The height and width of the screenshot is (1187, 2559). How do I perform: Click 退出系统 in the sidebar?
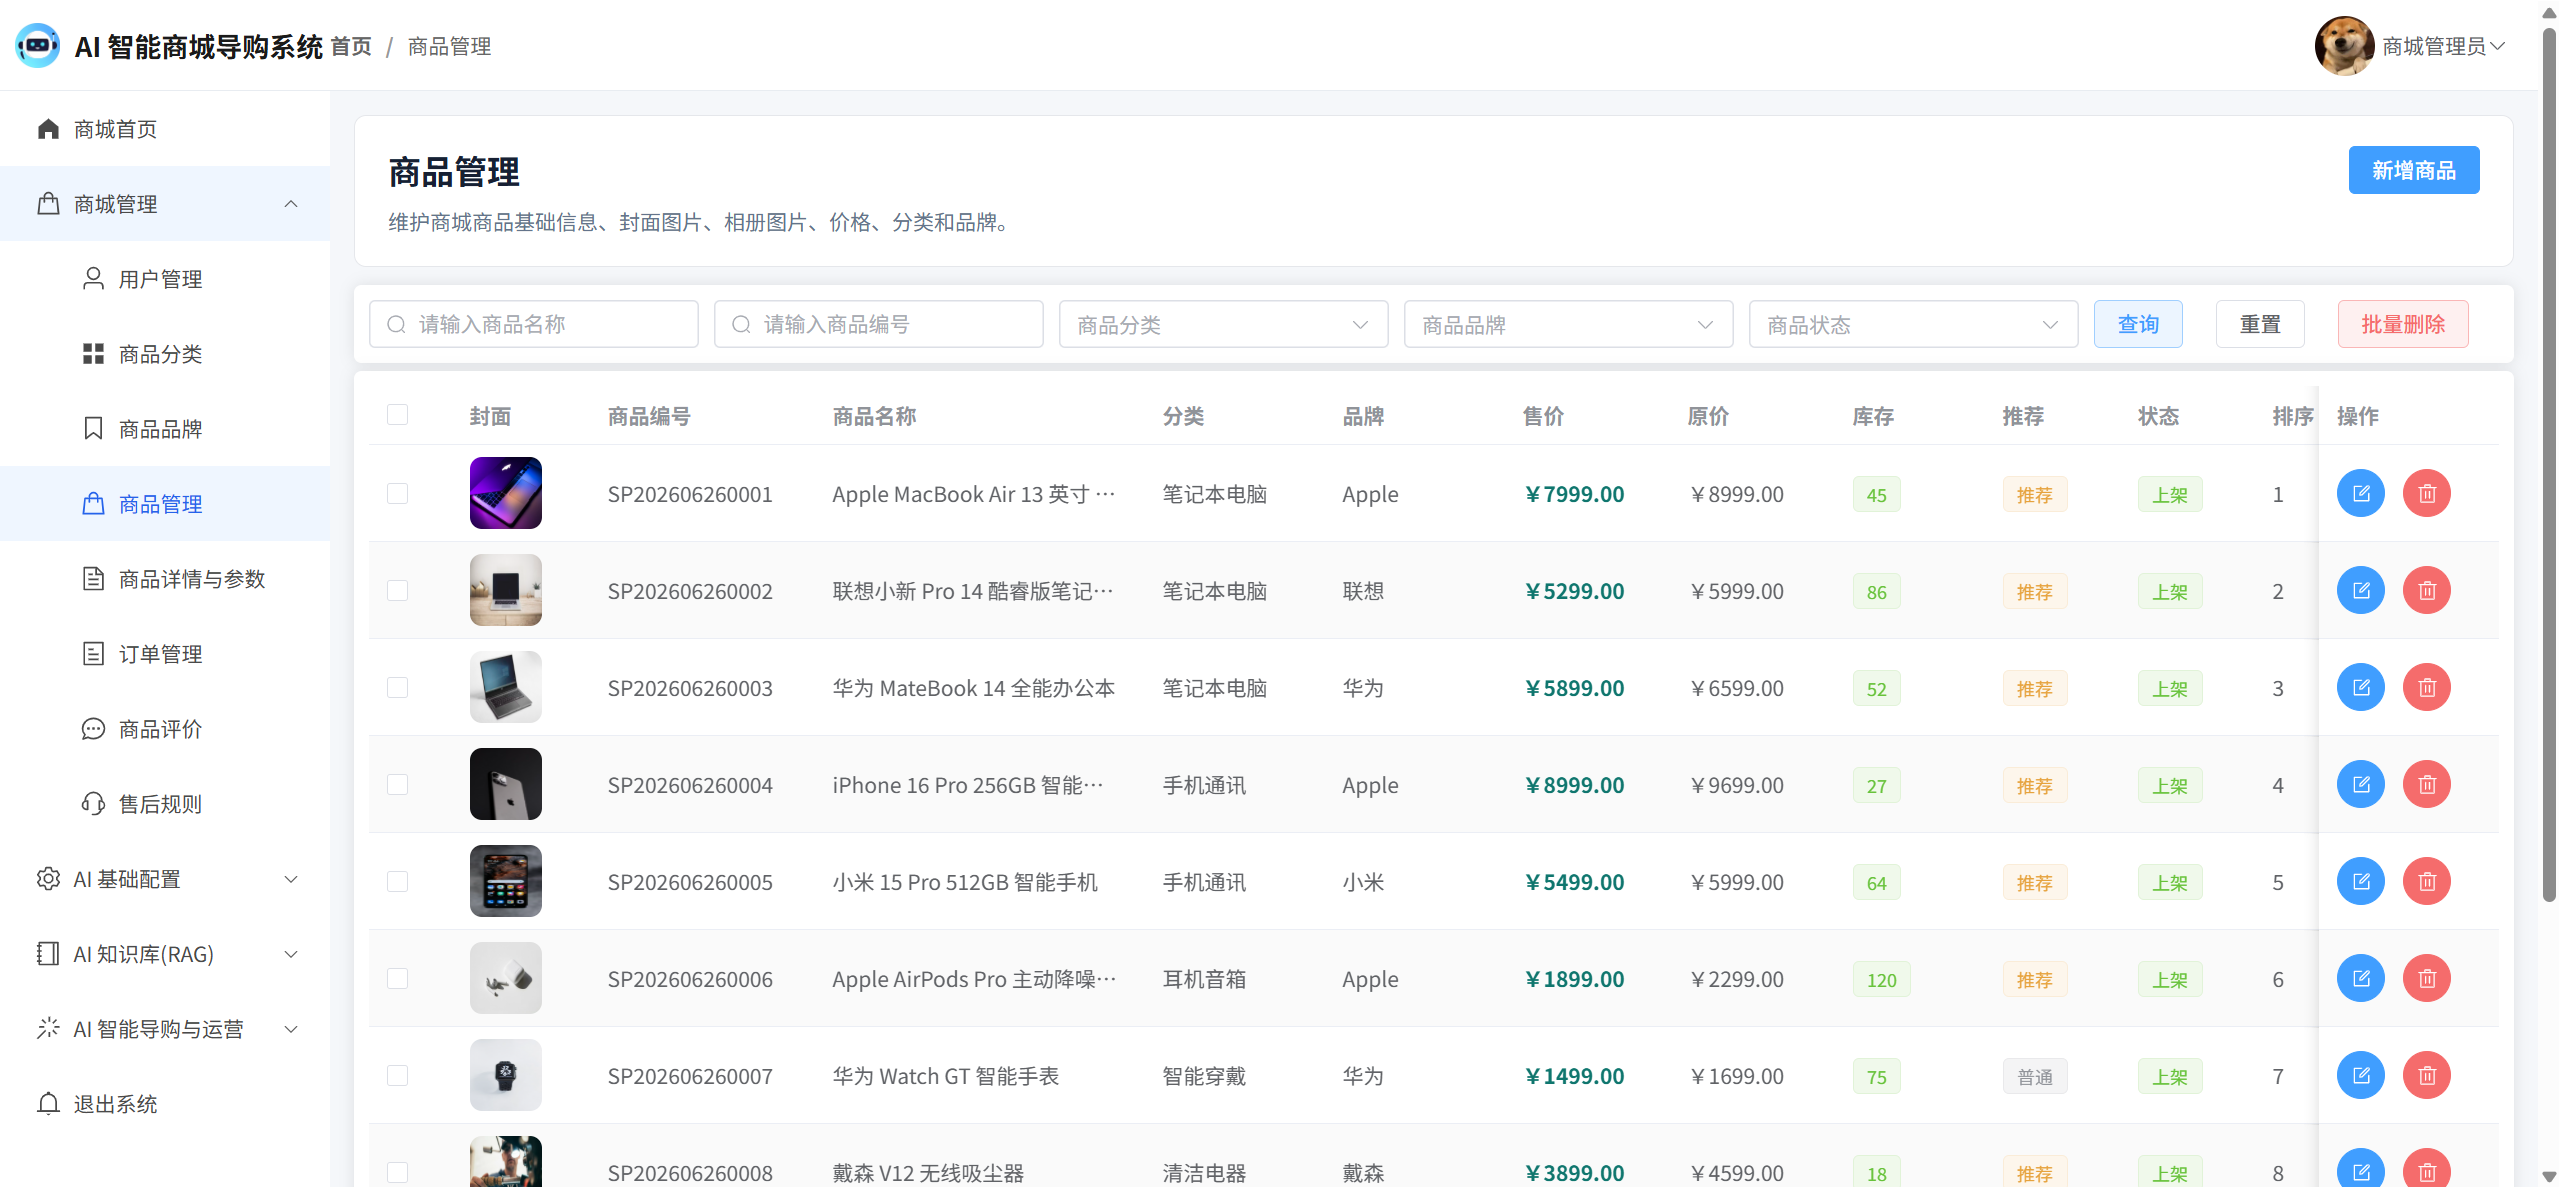[165, 1104]
